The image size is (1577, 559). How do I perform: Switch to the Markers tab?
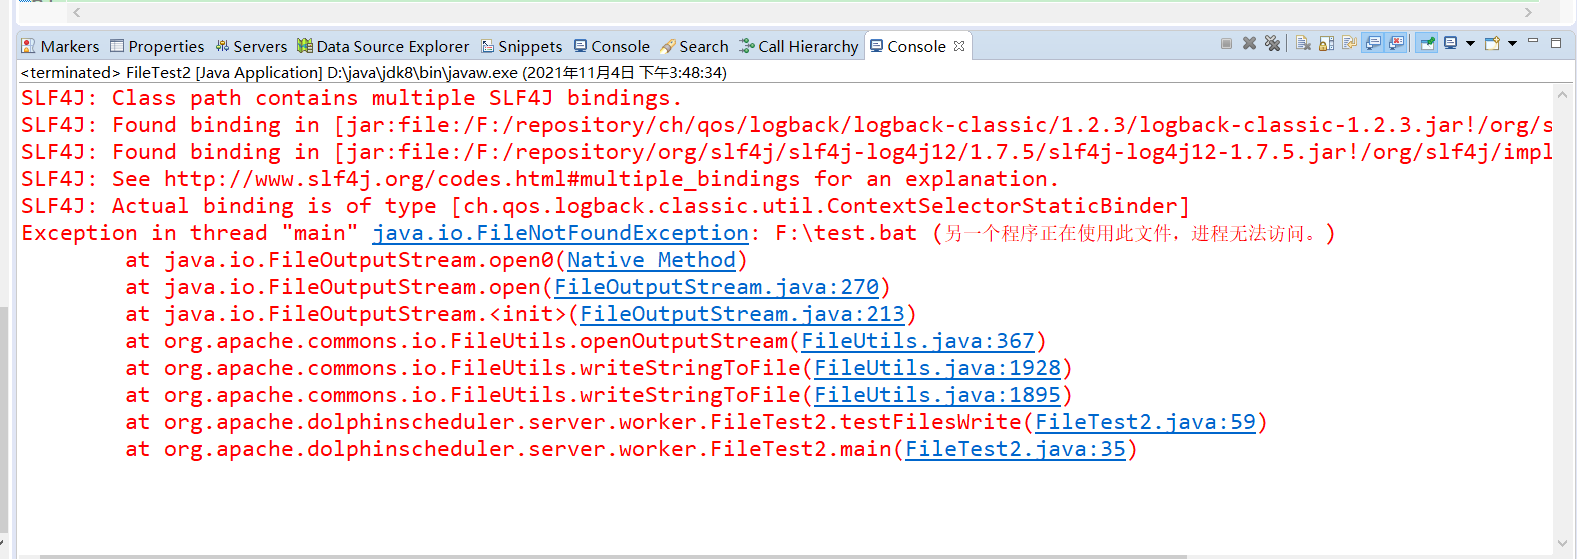coord(60,46)
